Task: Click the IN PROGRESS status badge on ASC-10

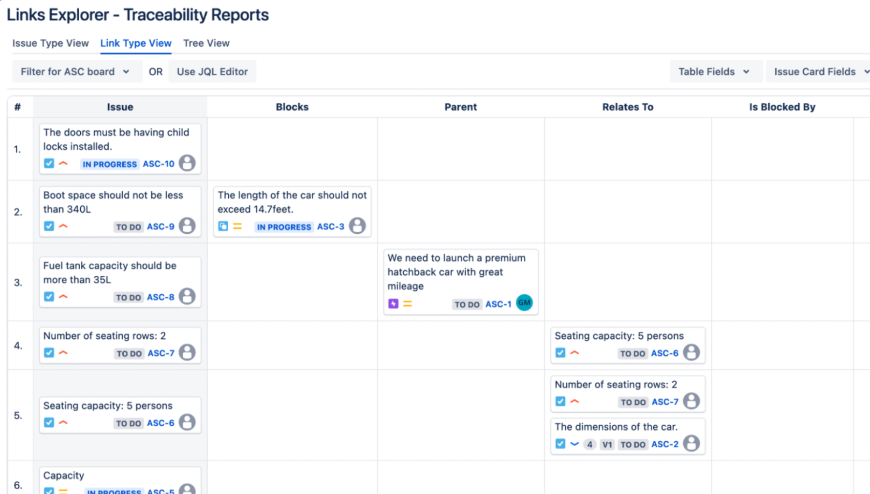Action: [109, 164]
